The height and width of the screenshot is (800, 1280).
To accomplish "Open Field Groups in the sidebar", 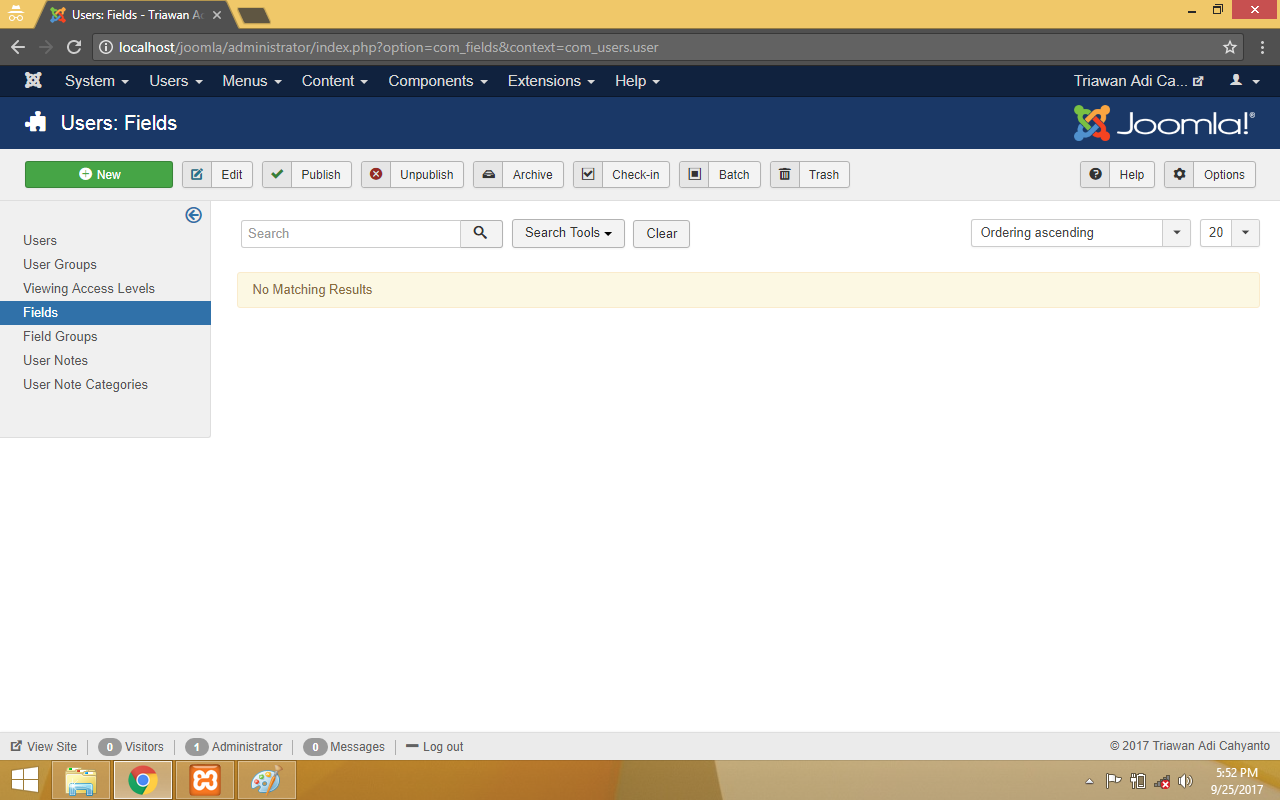I will pyautogui.click(x=60, y=336).
